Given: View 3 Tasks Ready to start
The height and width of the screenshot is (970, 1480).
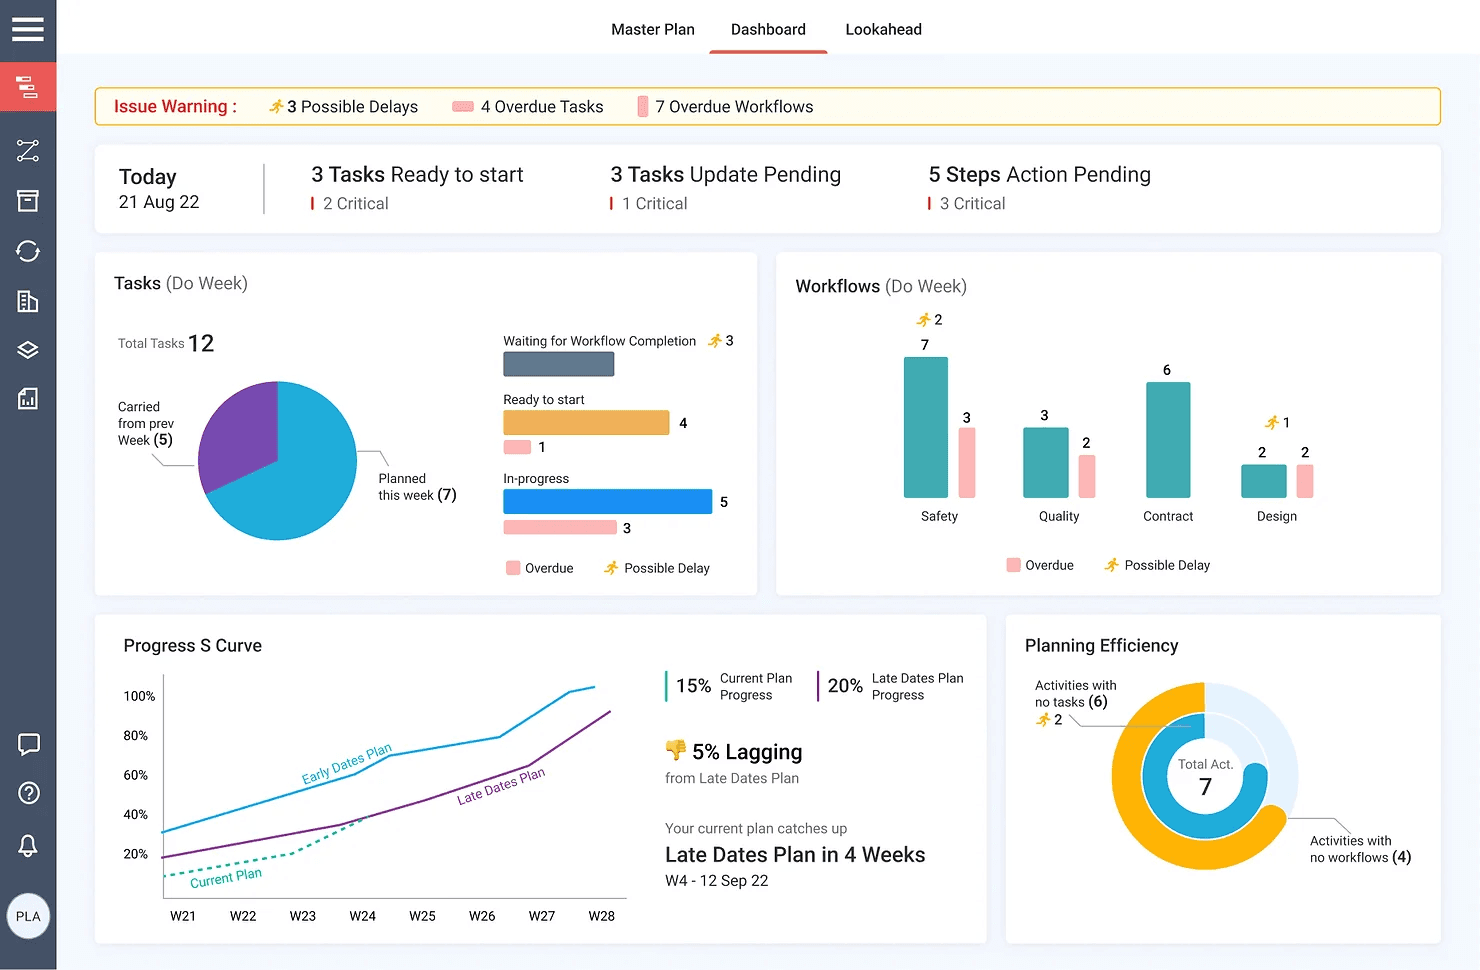Looking at the screenshot, I should pyautogui.click(x=417, y=175).
